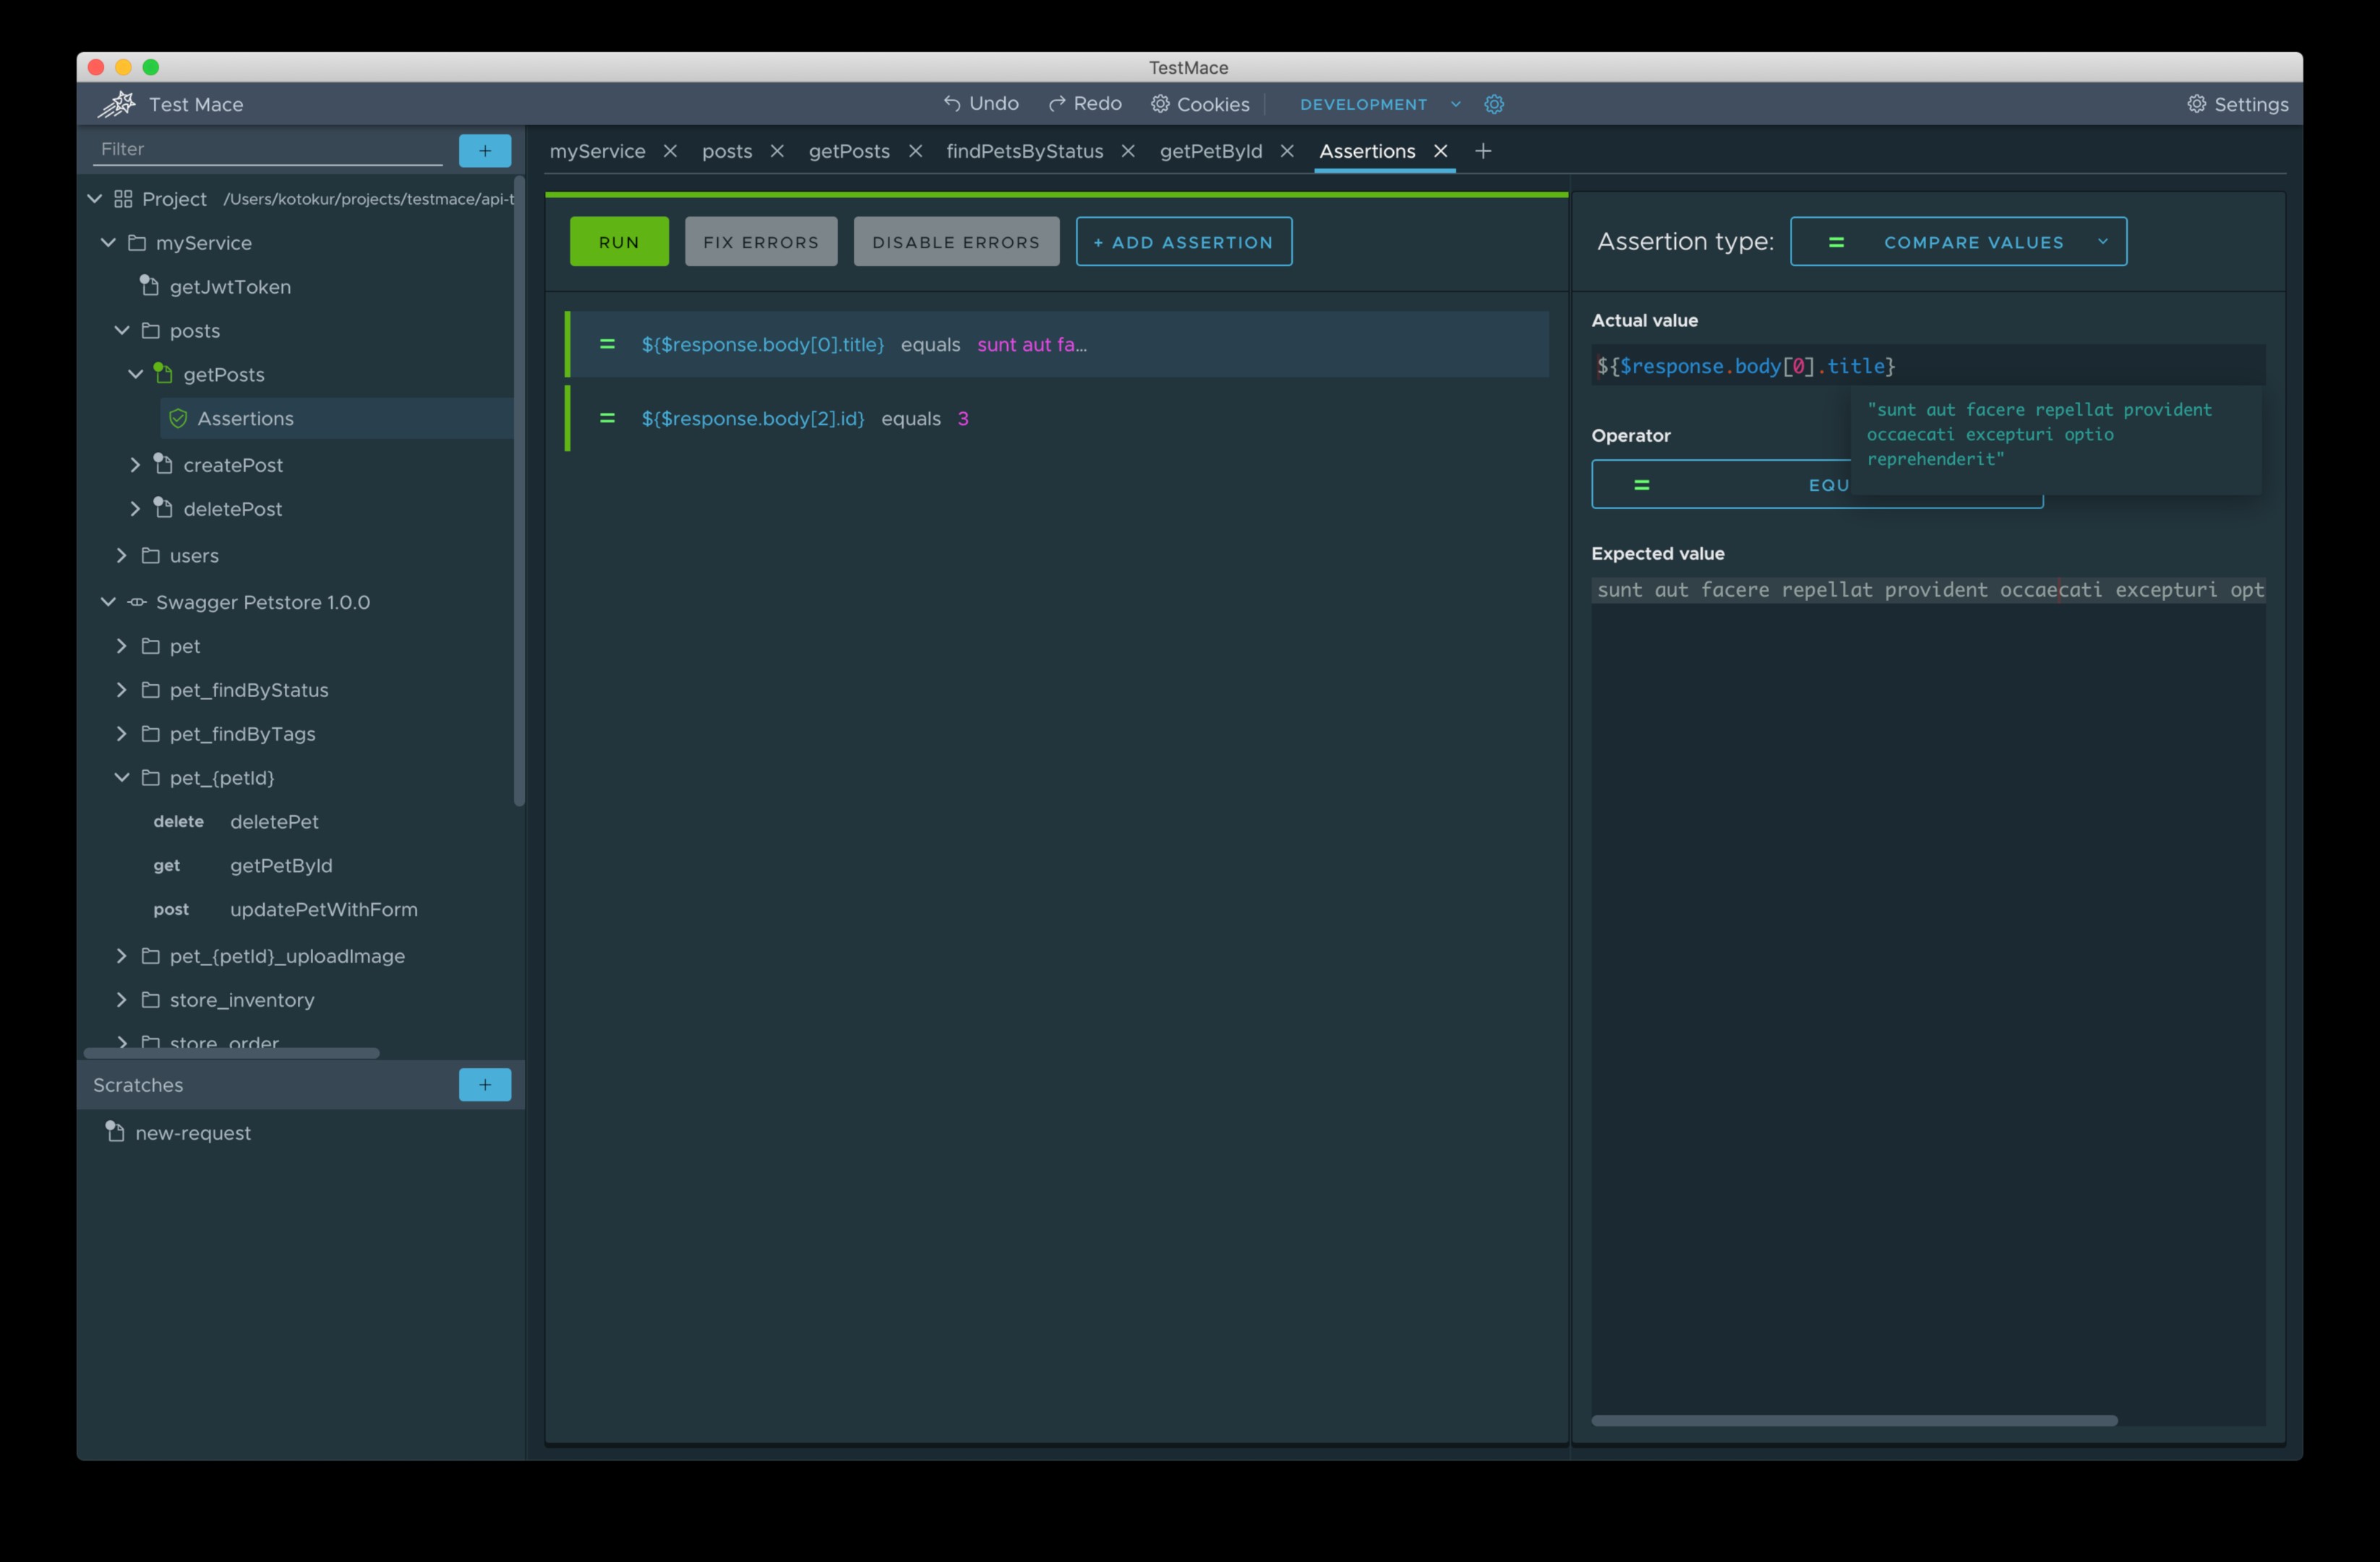Close the getPetById tab
2380x1562 pixels.
point(1287,151)
